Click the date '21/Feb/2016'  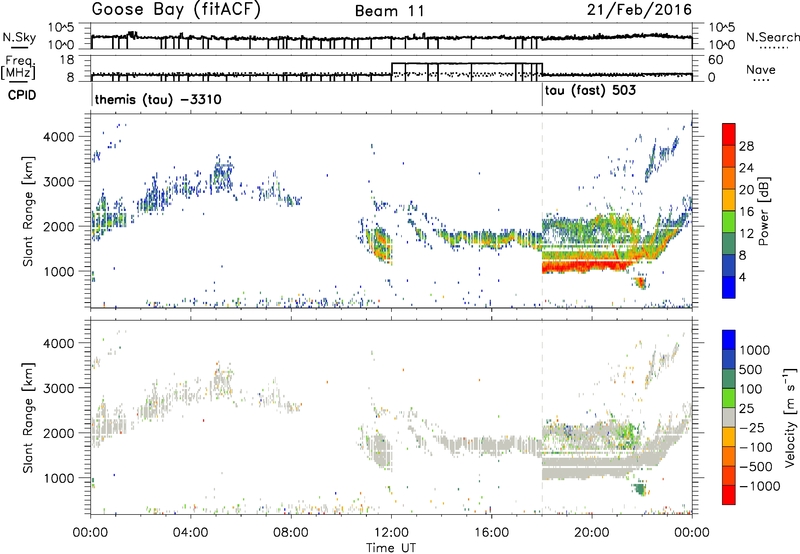point(639,10)
